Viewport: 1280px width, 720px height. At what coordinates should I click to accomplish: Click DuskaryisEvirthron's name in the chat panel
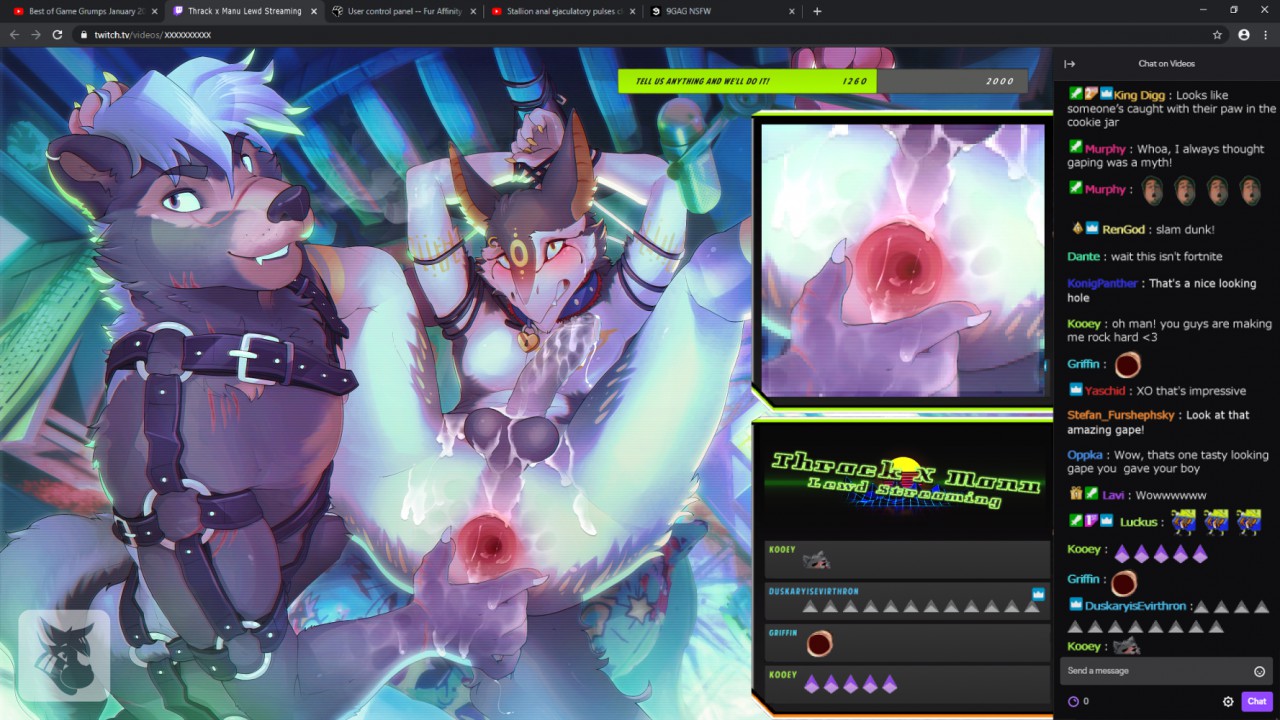coord(1135,606)
